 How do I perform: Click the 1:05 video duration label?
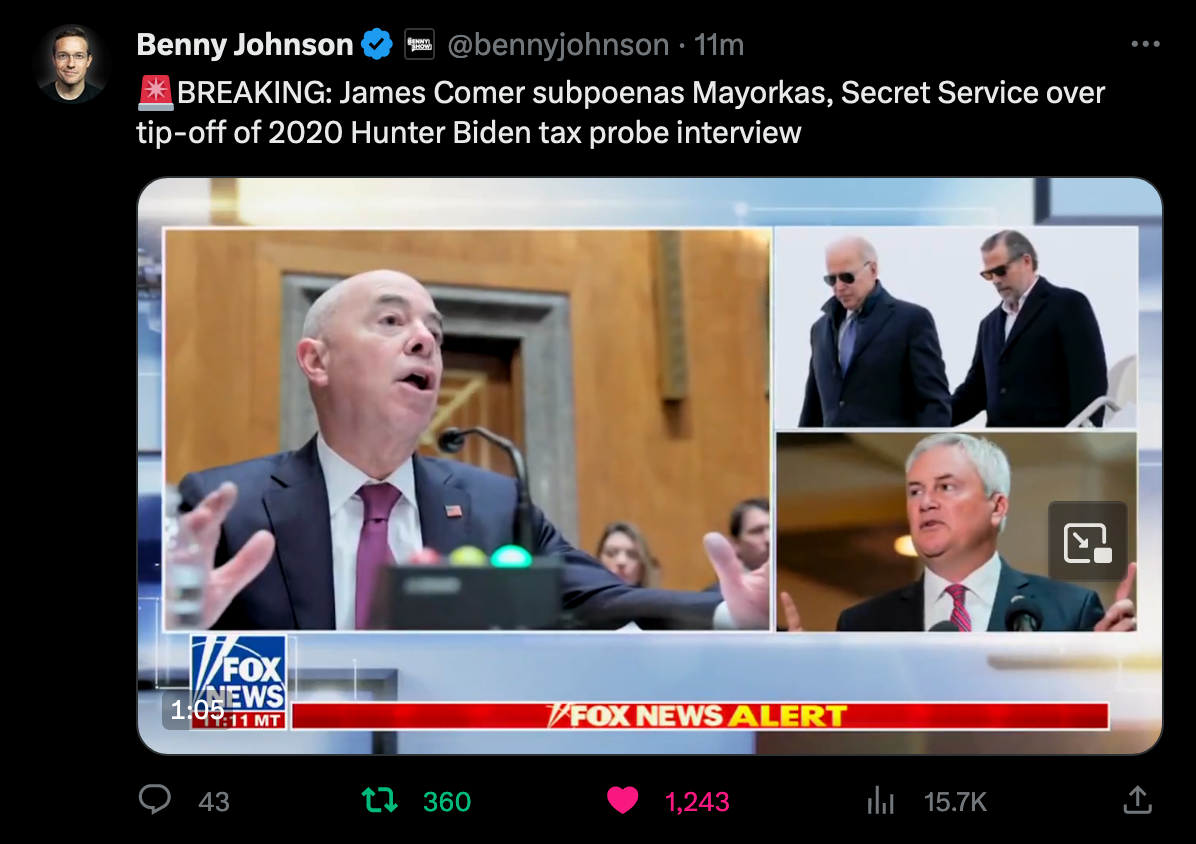[197, 710]
